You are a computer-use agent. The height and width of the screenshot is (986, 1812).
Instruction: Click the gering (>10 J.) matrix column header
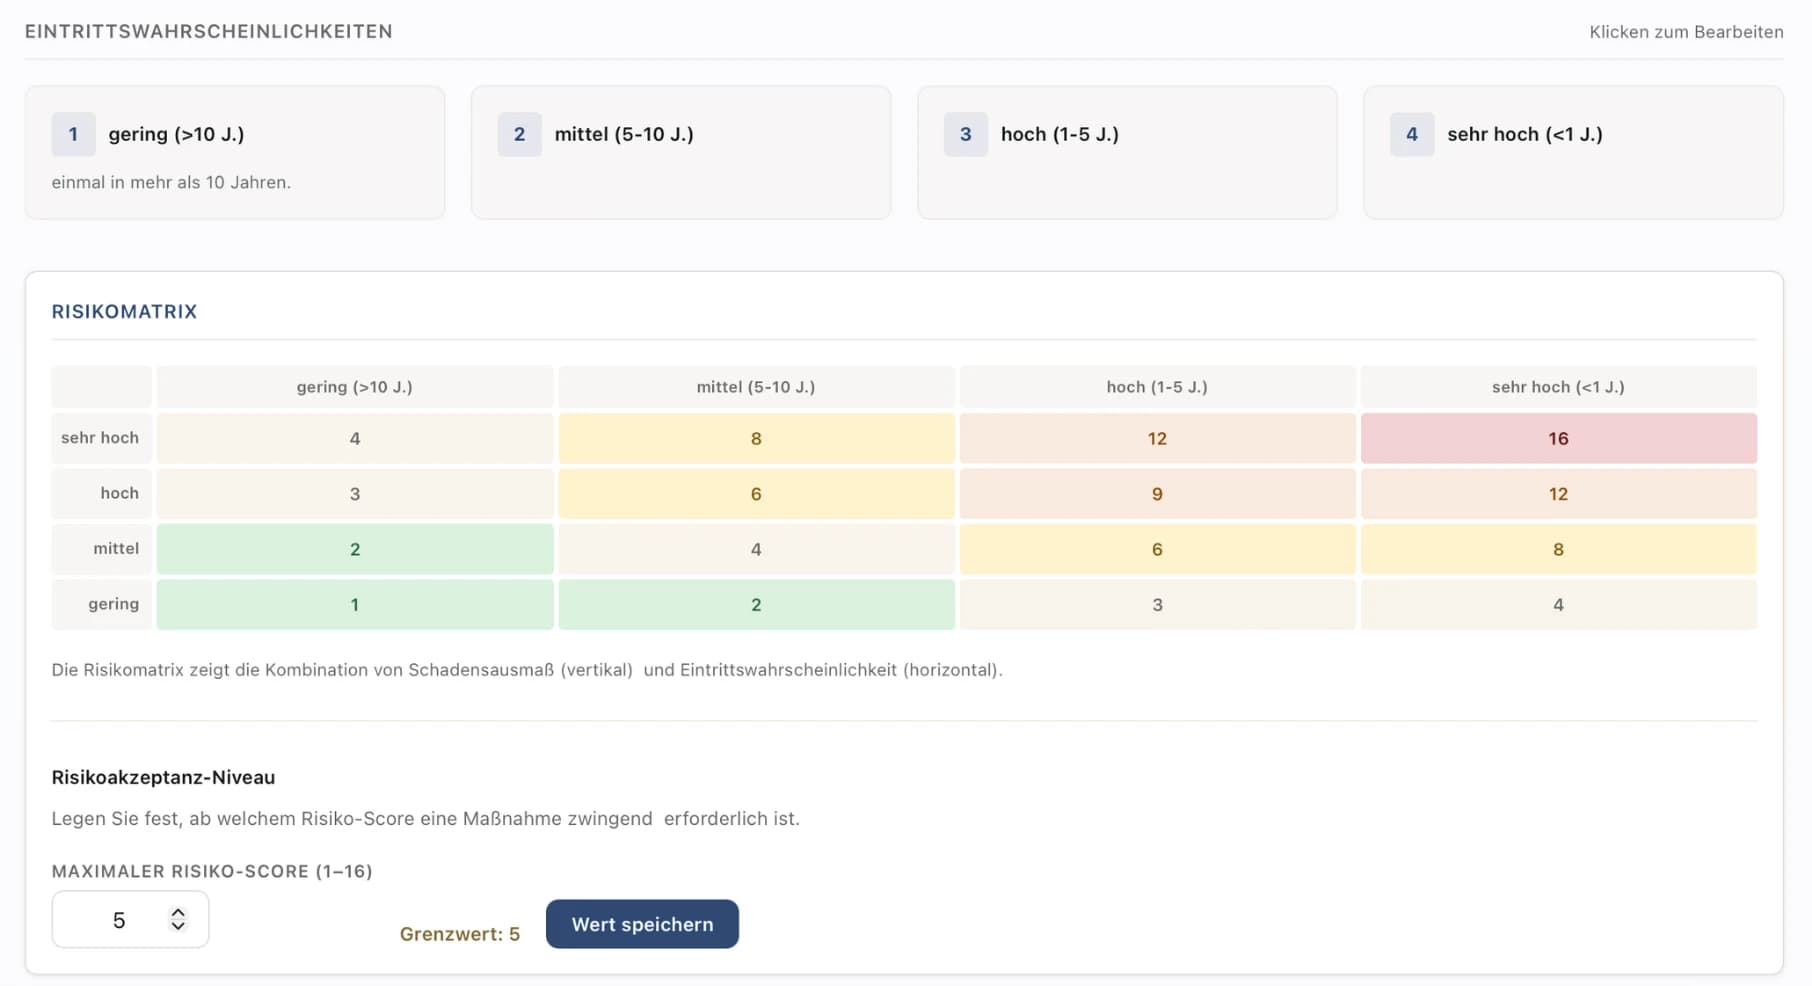[x=355, y=387]
